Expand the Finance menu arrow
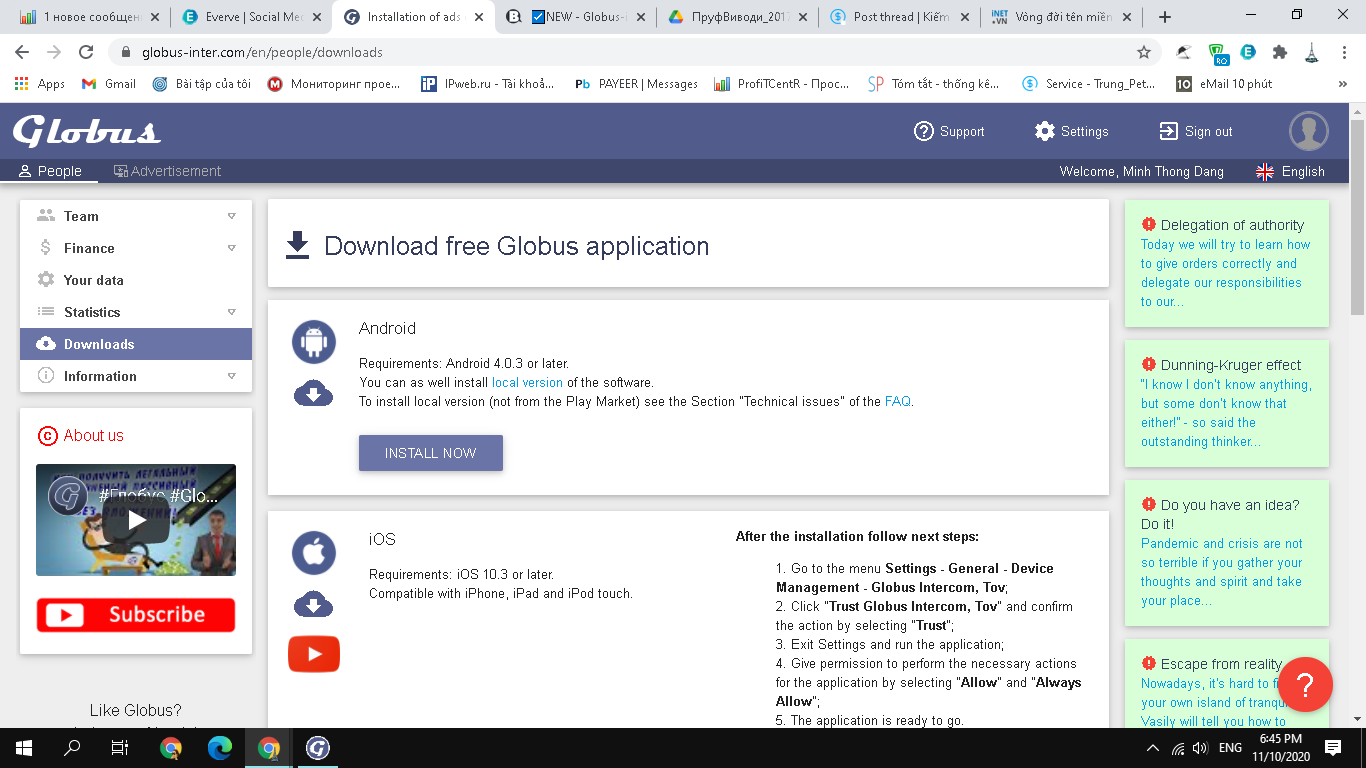 231,248
